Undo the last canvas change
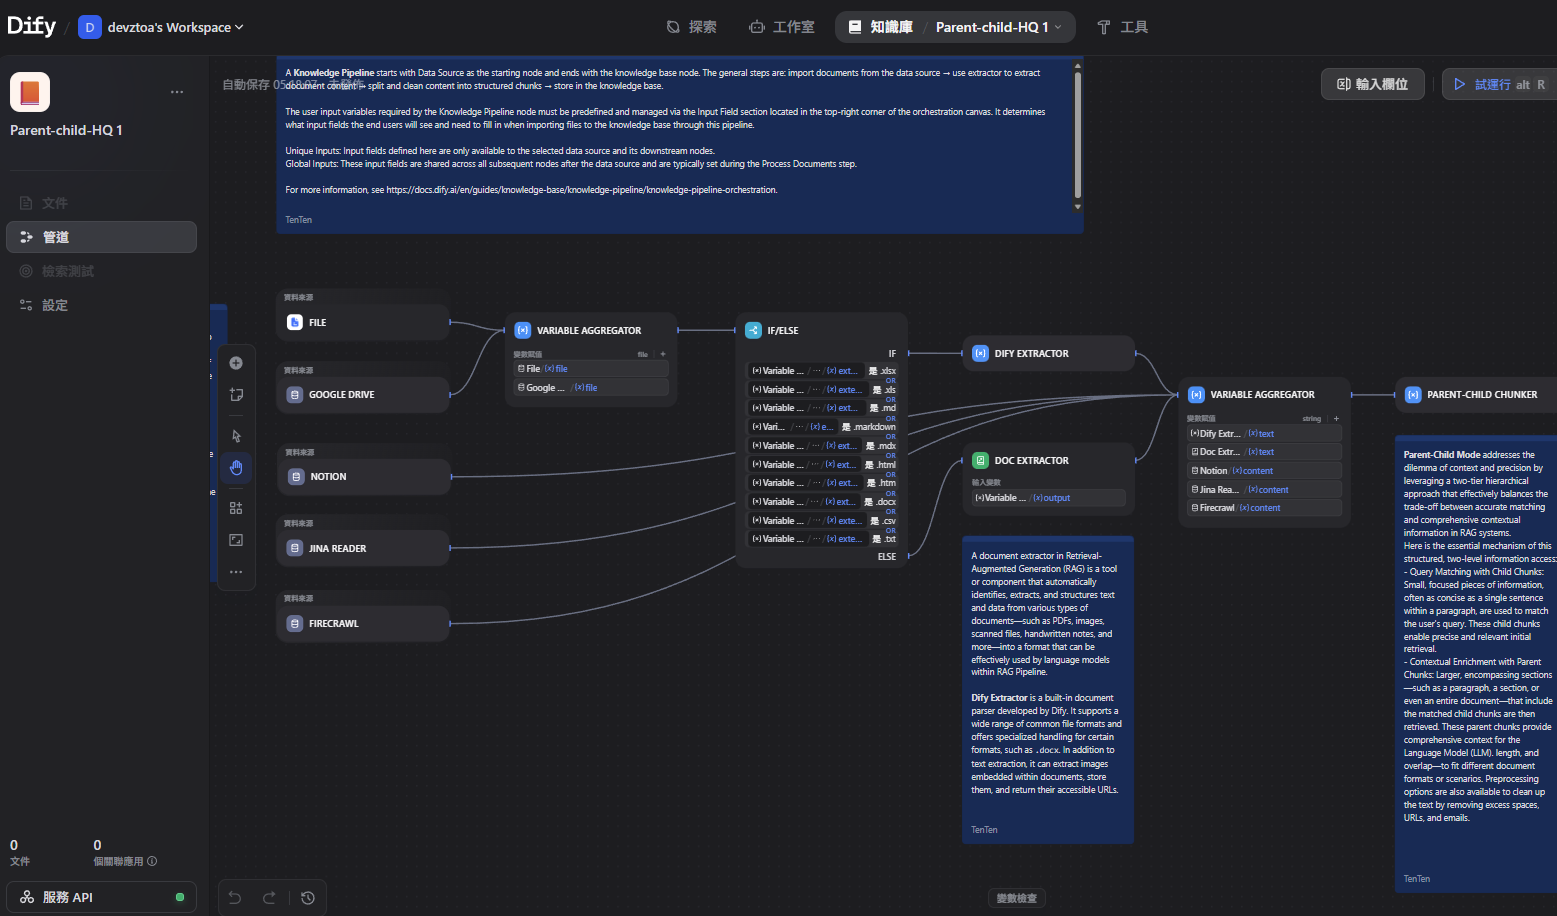This screenshot has height=916, width=1557. pyautogui.click(x=234, y=897)
